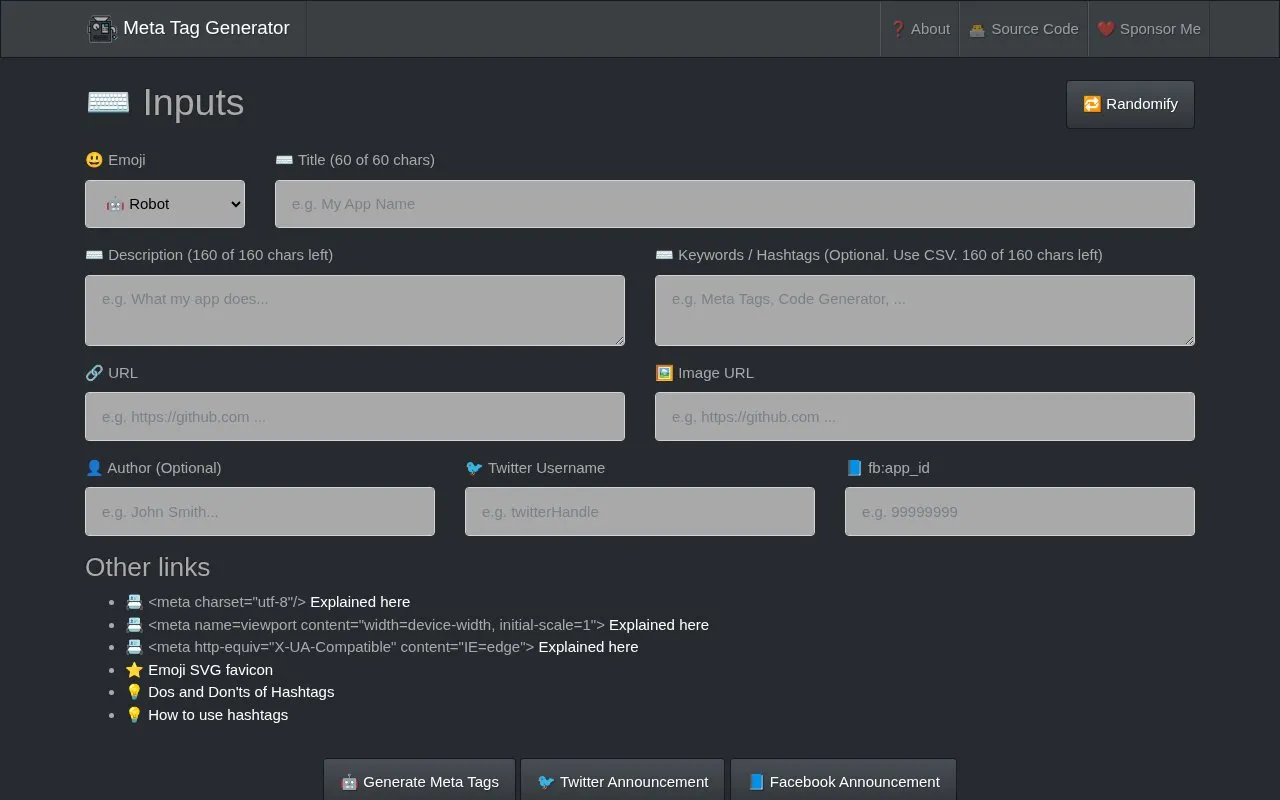The image size is (1280, 800).
Task: Click the smiley icon beside Emoji label
Action: click(x=94, y=160)
